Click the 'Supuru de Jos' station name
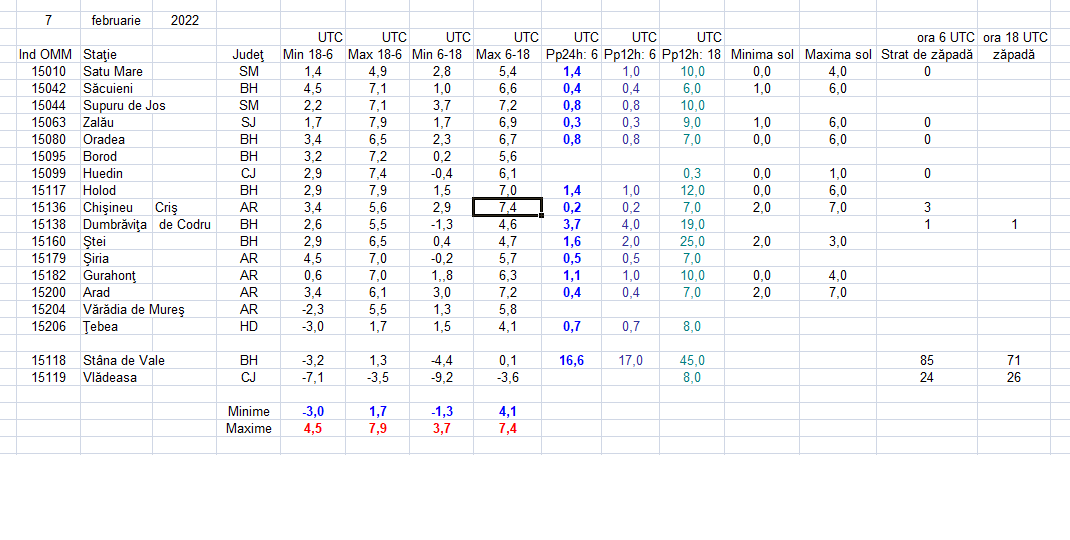This screenshot has height=540, width=1070. 124,106
